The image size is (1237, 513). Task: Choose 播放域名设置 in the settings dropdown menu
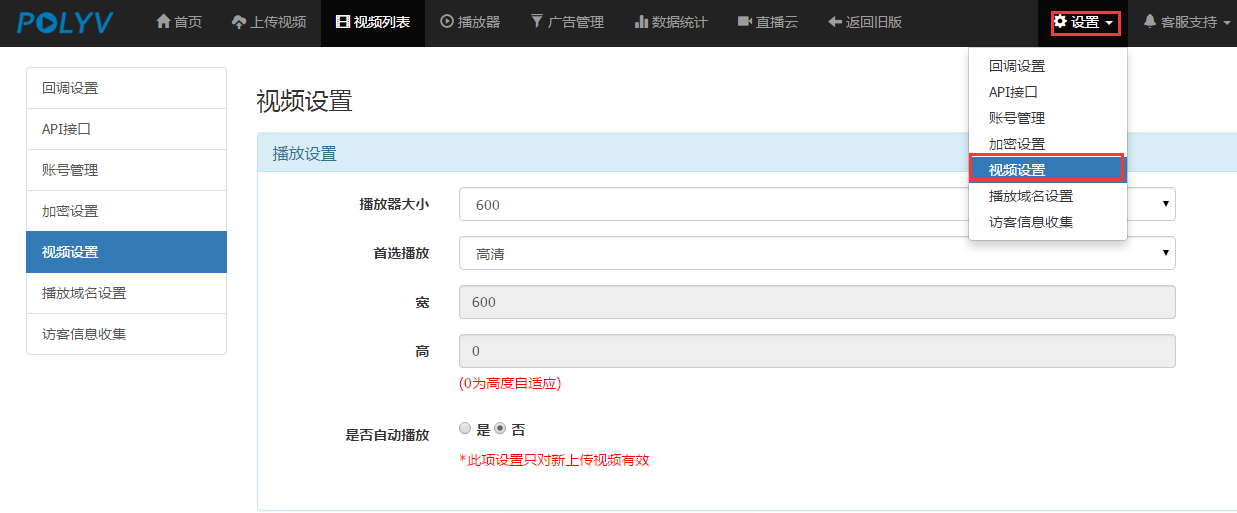[1047, 196]
